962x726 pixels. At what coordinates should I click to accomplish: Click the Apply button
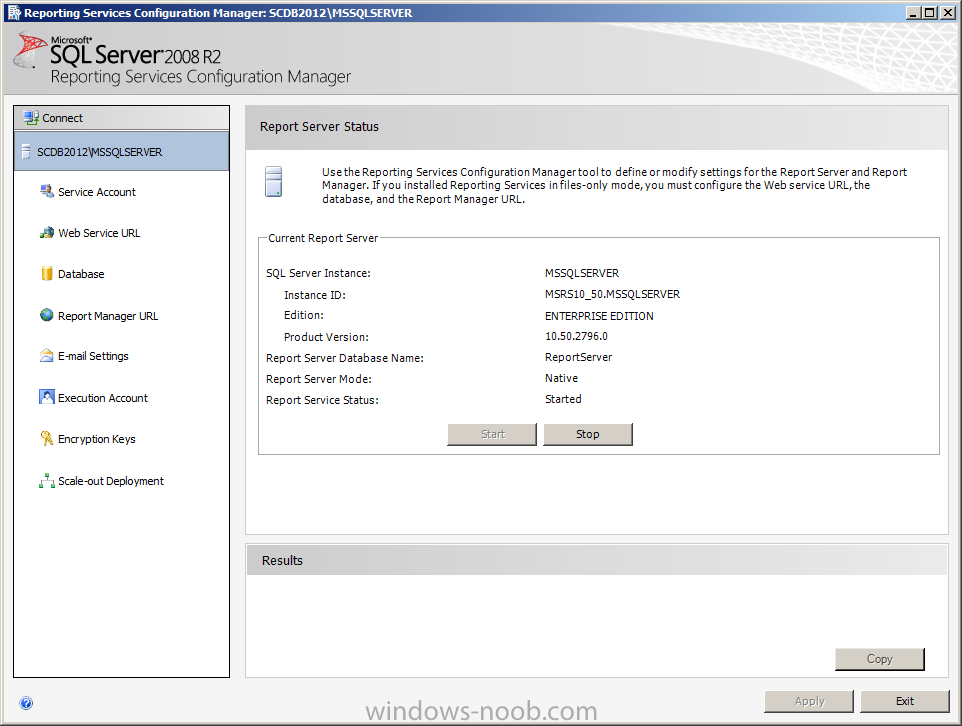pos(809,701)
